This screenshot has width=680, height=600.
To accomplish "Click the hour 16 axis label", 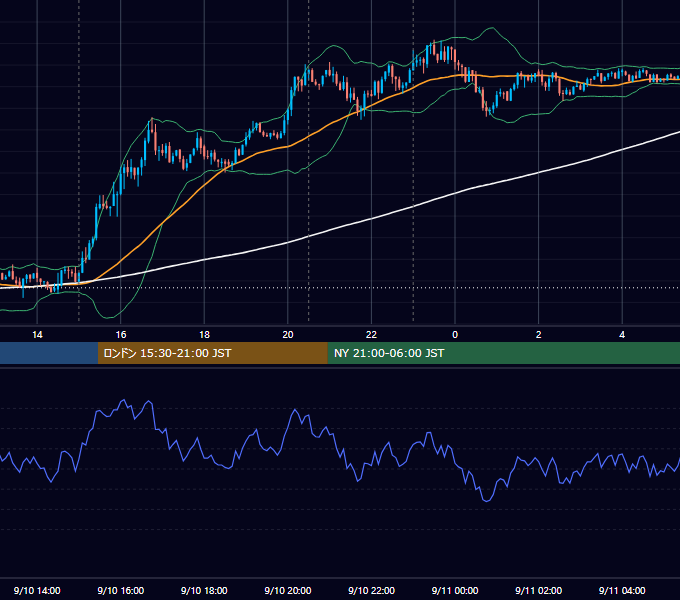I will tap(121, 335).
